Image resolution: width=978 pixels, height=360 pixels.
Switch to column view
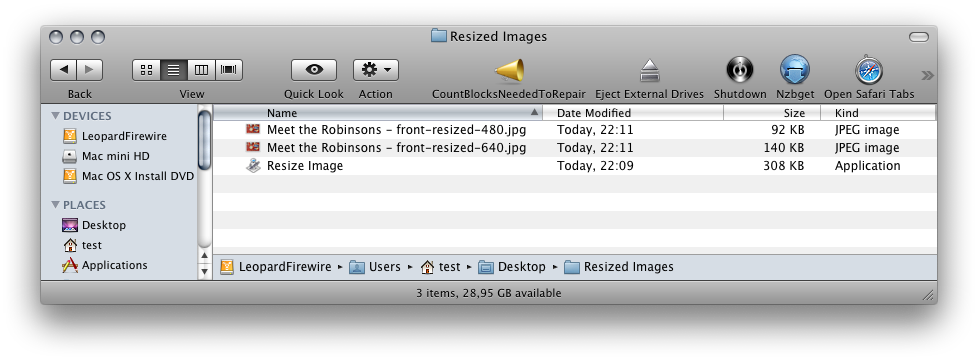(x=201, y=70)
